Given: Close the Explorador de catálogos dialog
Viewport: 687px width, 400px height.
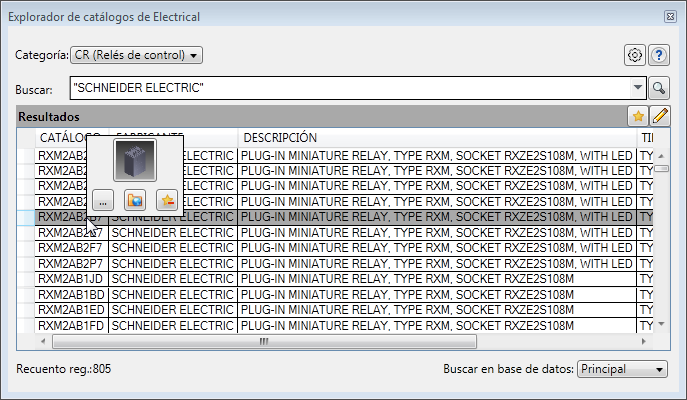Looking at the screenshot, I should pyautogui.click(x=670, y=17).
